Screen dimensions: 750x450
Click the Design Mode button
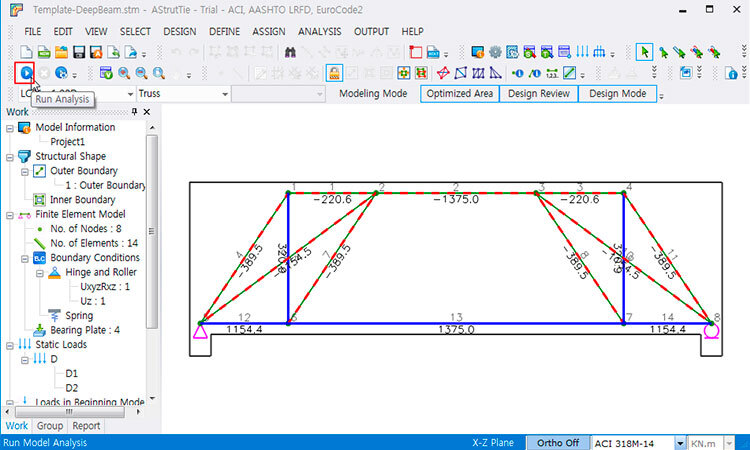(x=617, y=94)
